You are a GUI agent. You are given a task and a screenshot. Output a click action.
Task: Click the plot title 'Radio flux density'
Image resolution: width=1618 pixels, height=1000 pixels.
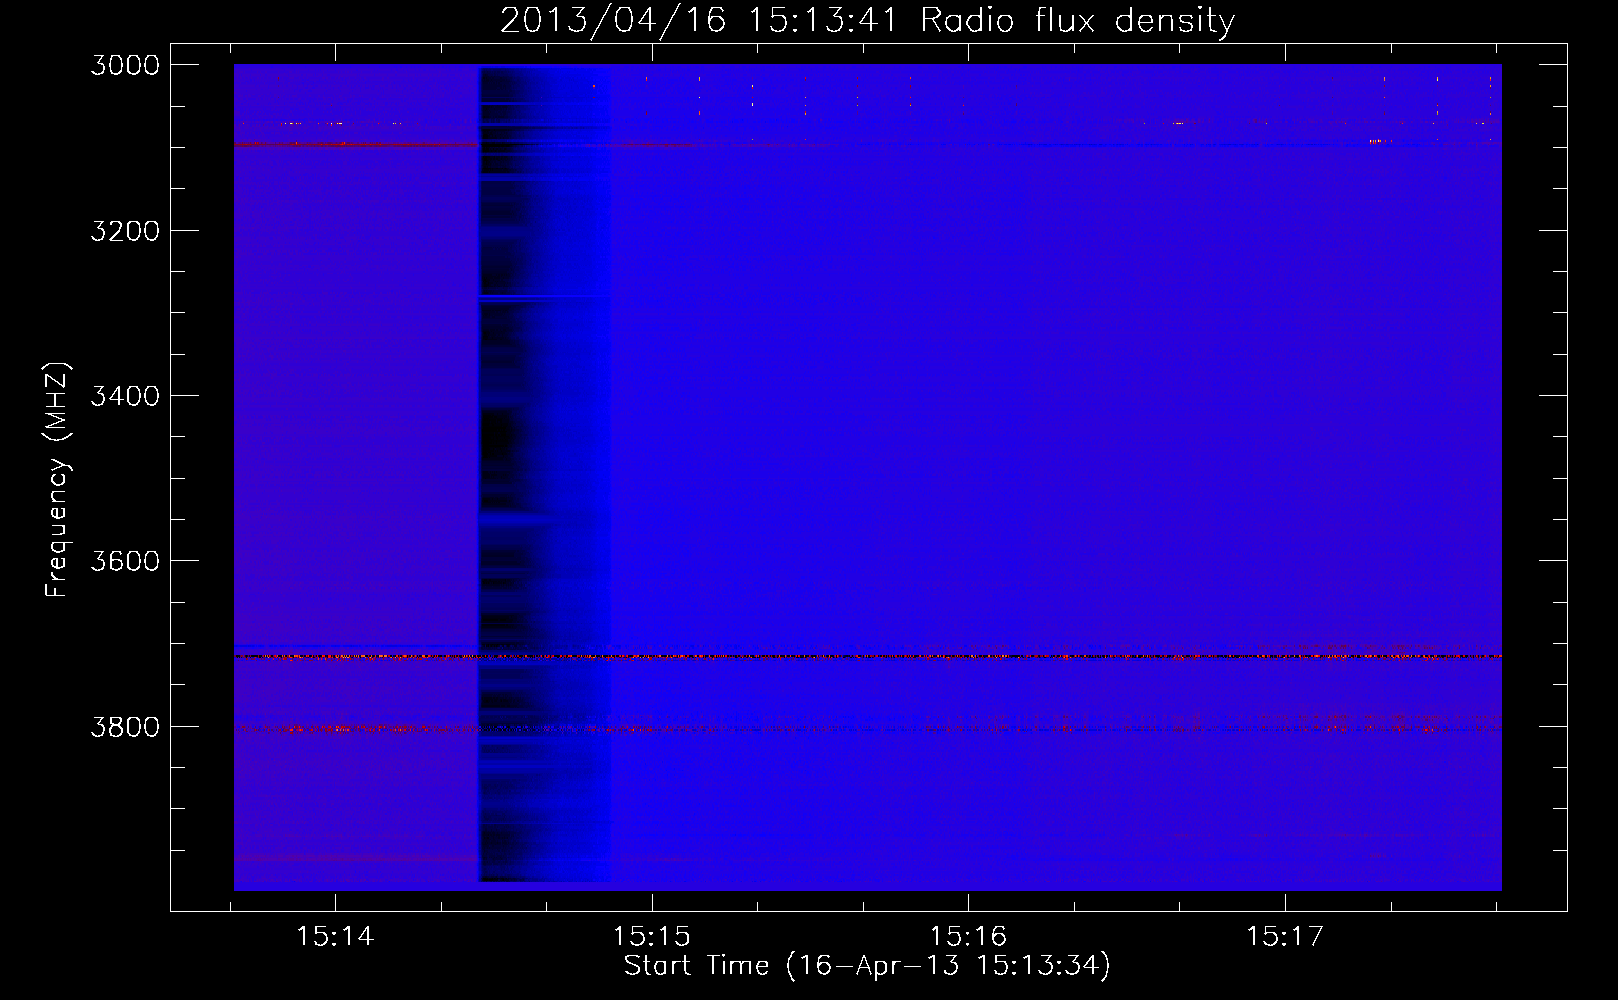pyautogui.click(x=1078, y=21)
